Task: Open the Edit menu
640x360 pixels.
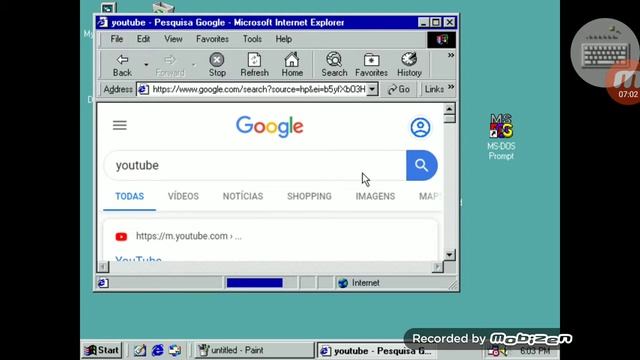Action: pyautogui.click(x=143, y=39)
